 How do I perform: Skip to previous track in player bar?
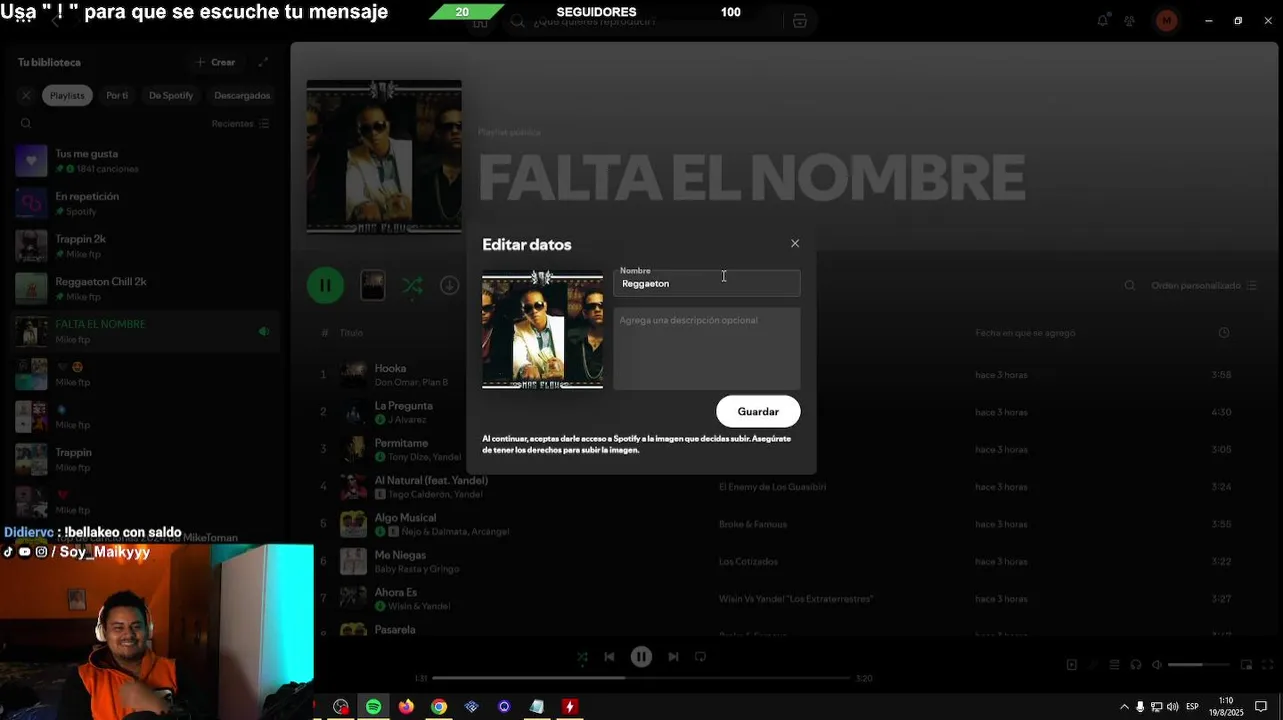(609, 657)
